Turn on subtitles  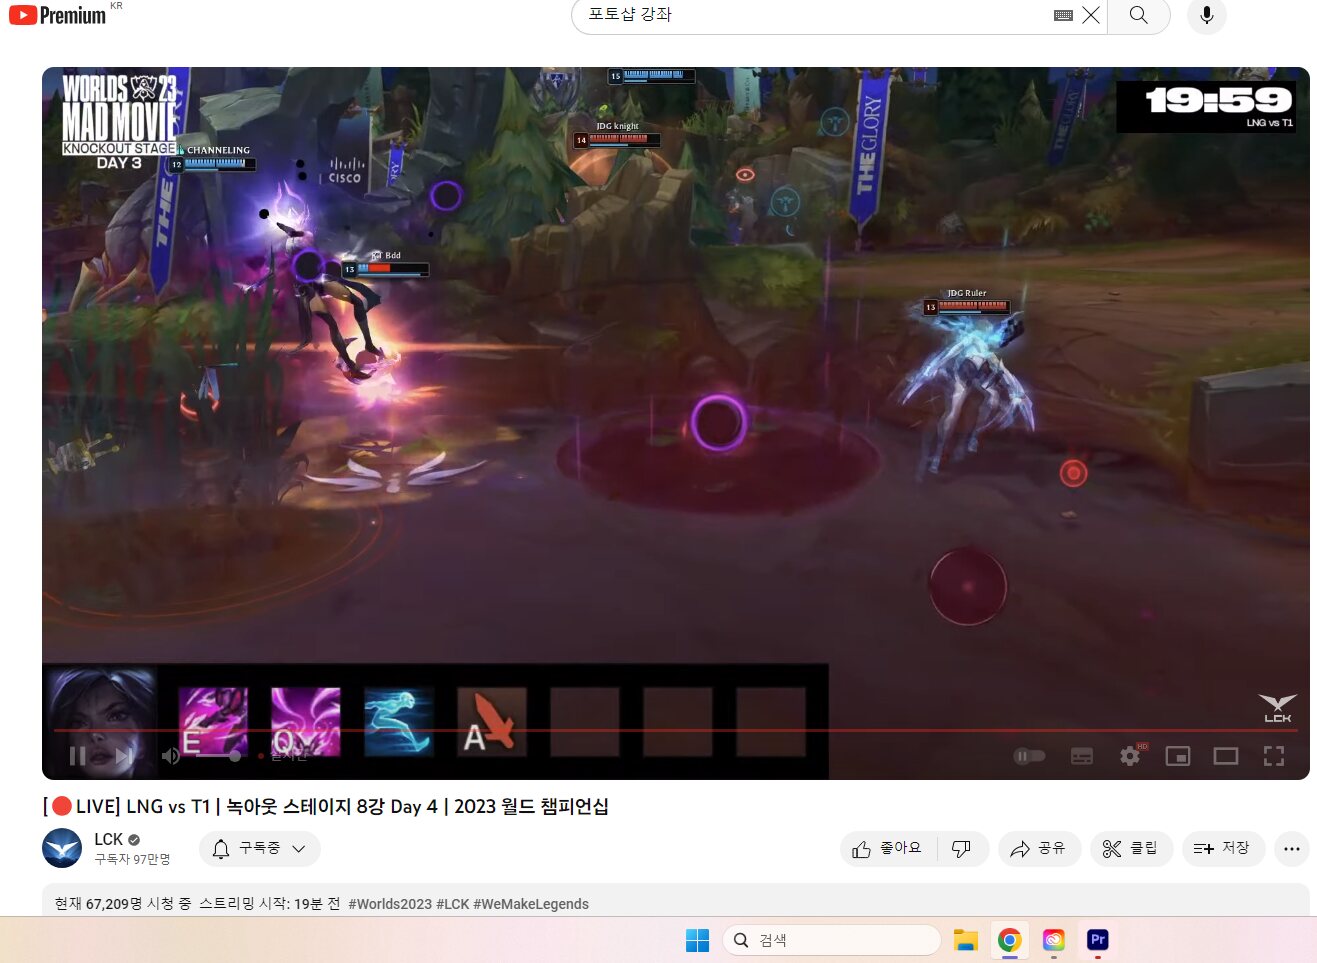tap(1082, 756)
